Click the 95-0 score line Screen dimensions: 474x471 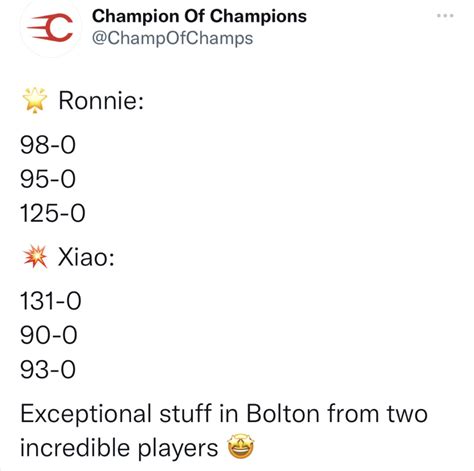pyautogui.click(x=48, y=179)
